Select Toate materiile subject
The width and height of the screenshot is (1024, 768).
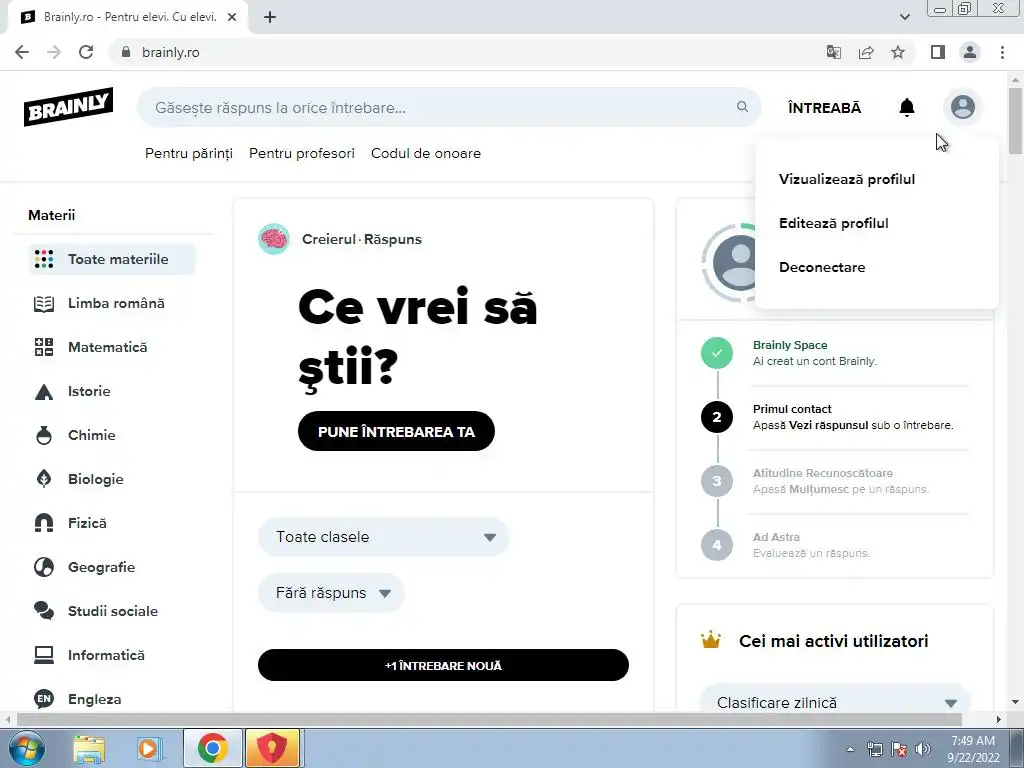112,259
